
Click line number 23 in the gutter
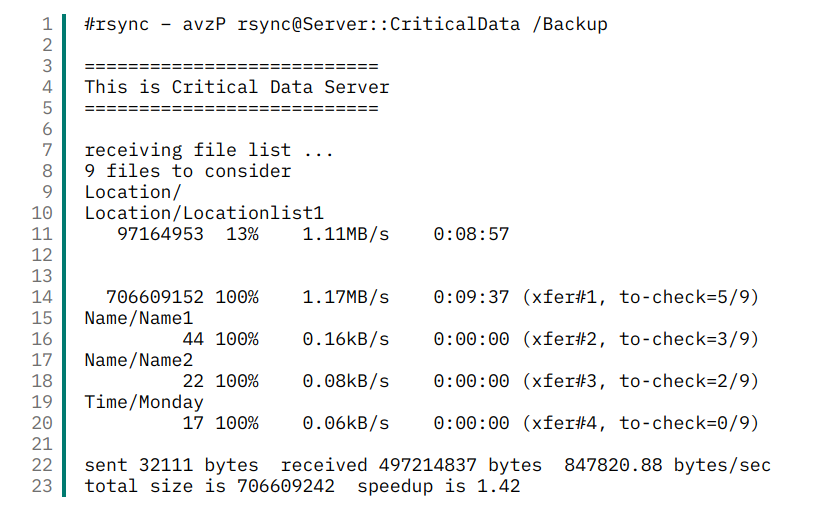(x=43, y=486)
